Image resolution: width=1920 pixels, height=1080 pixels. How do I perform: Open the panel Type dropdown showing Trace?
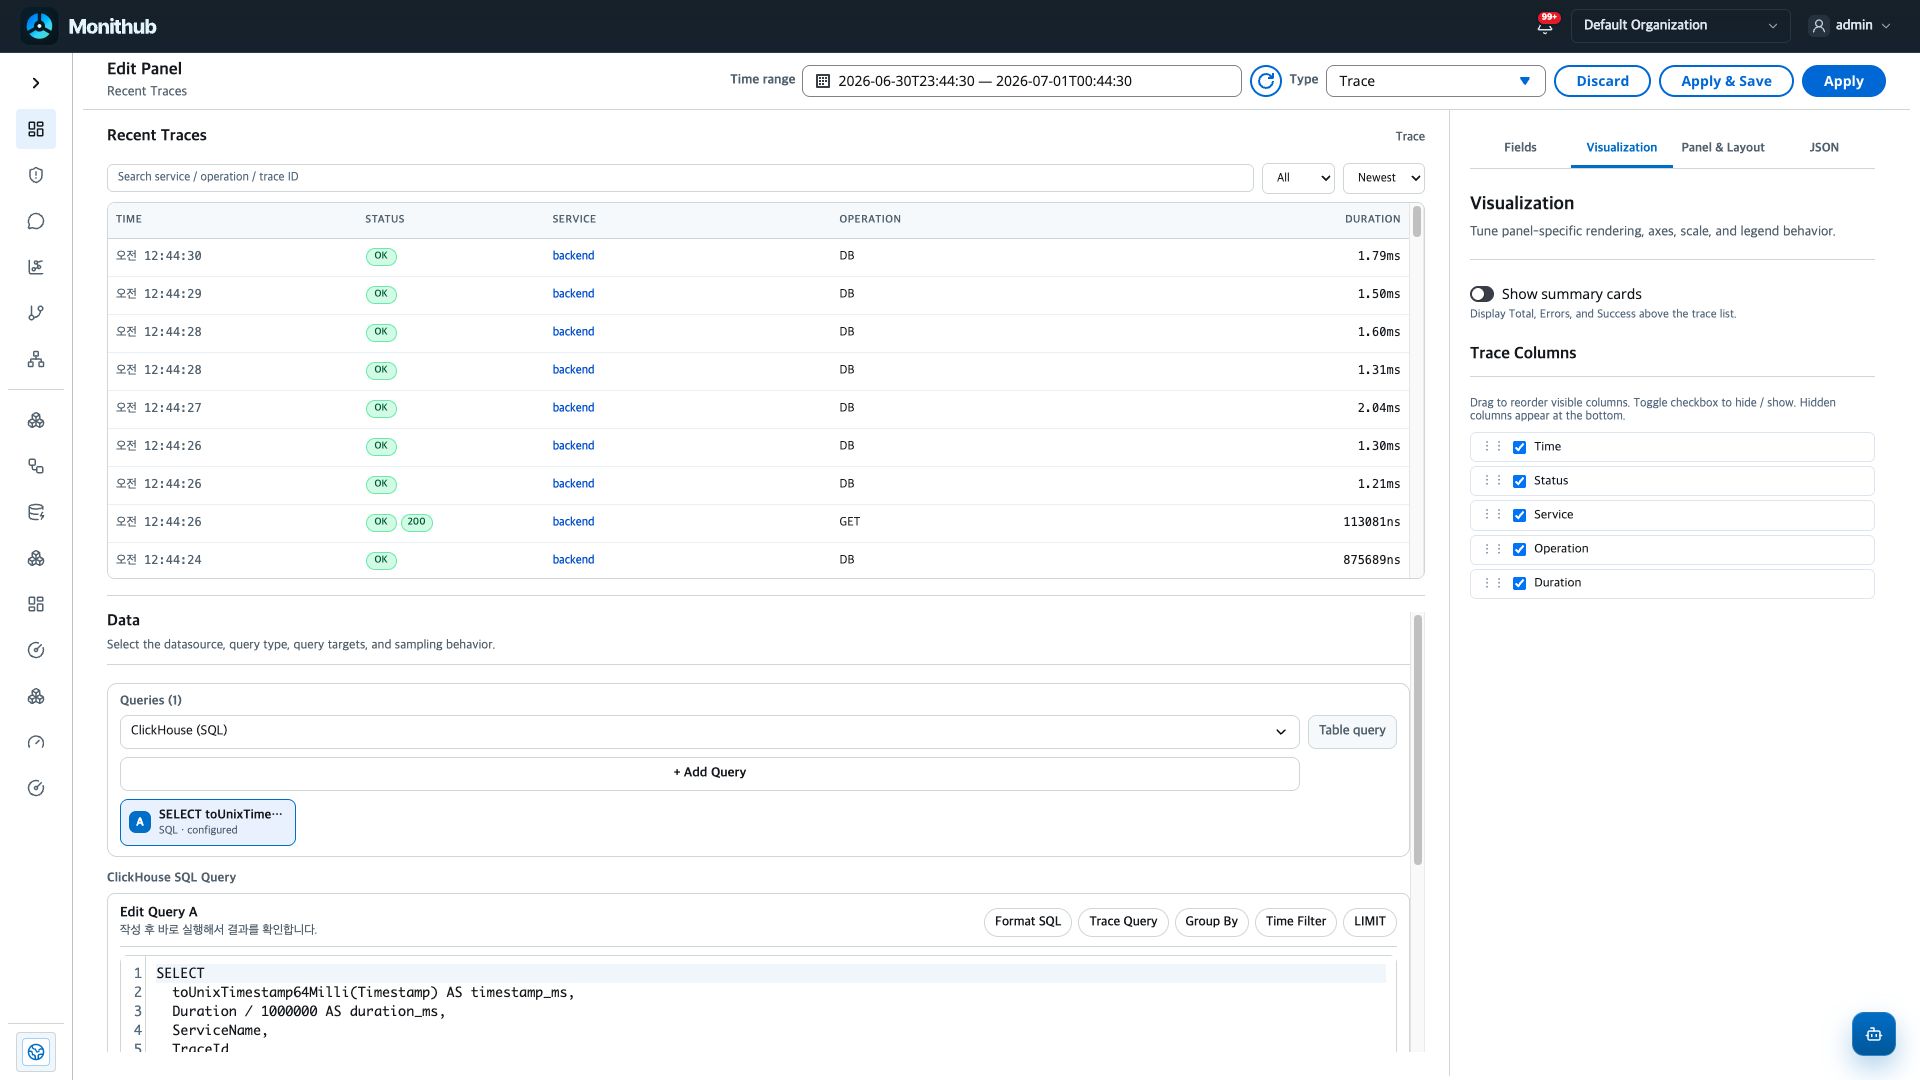pos(1435,81)
